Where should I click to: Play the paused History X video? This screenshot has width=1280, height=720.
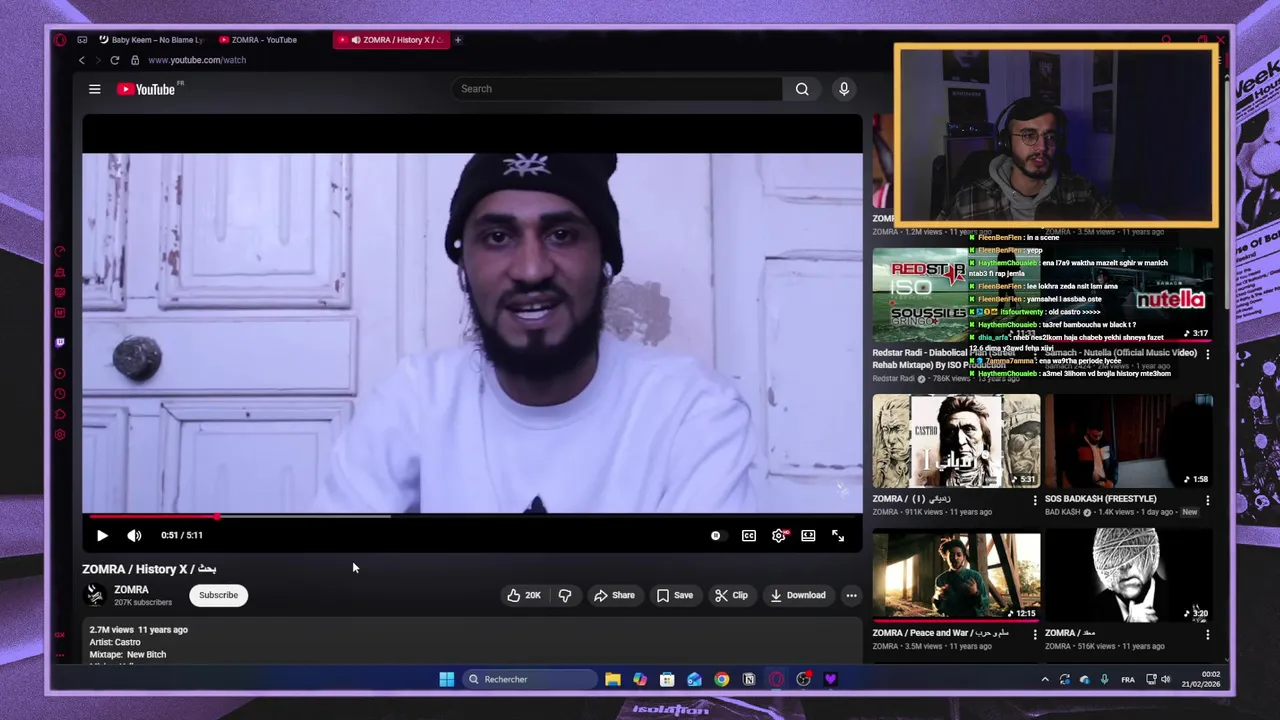click(102, 536)
